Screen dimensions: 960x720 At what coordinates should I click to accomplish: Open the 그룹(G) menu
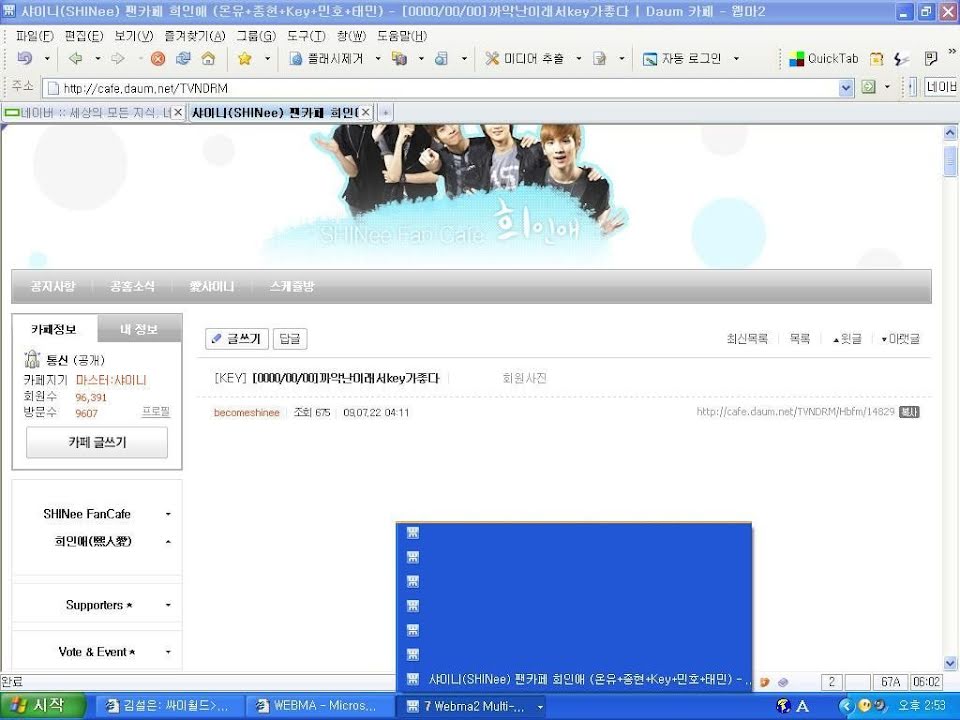tap(256, 36)
